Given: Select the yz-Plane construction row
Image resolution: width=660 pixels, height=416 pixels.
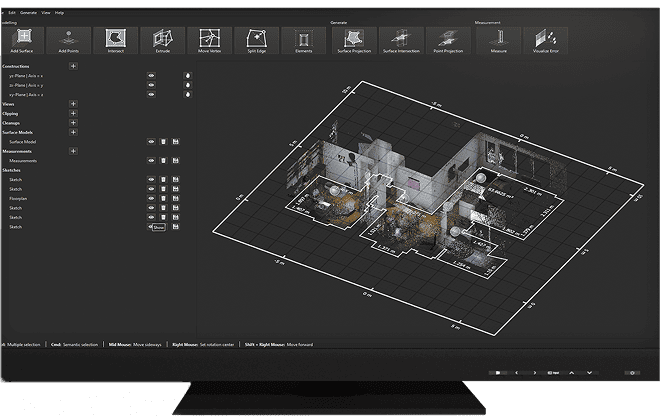Looking at the screenshot, I should (26, 76).
